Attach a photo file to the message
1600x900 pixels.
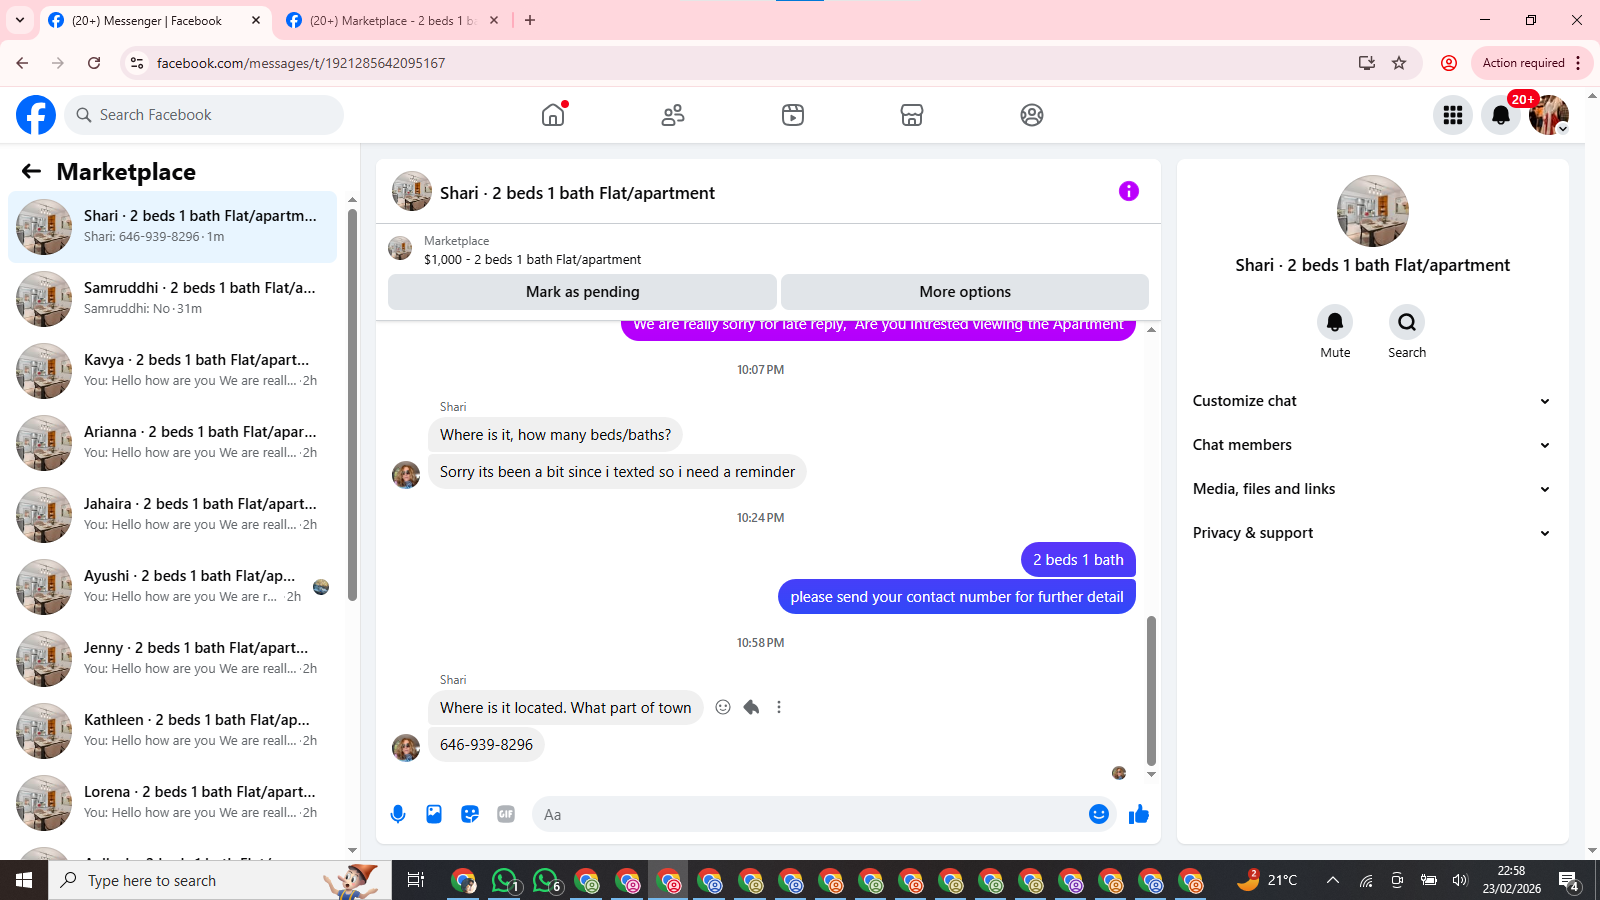click(x=434, y=814)
